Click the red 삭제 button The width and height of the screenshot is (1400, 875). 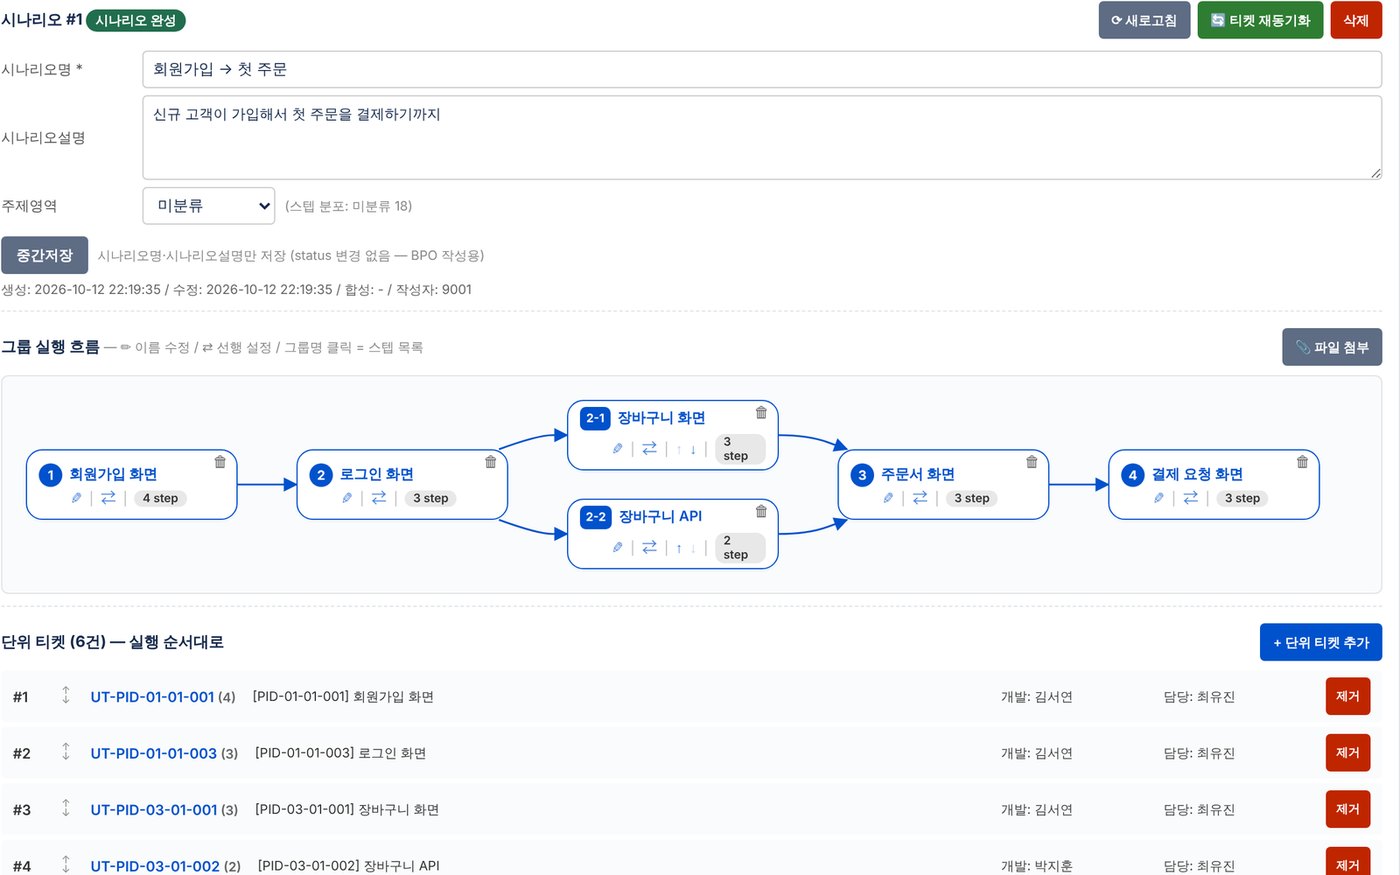pyautogui.click(x=1356, y=20)
